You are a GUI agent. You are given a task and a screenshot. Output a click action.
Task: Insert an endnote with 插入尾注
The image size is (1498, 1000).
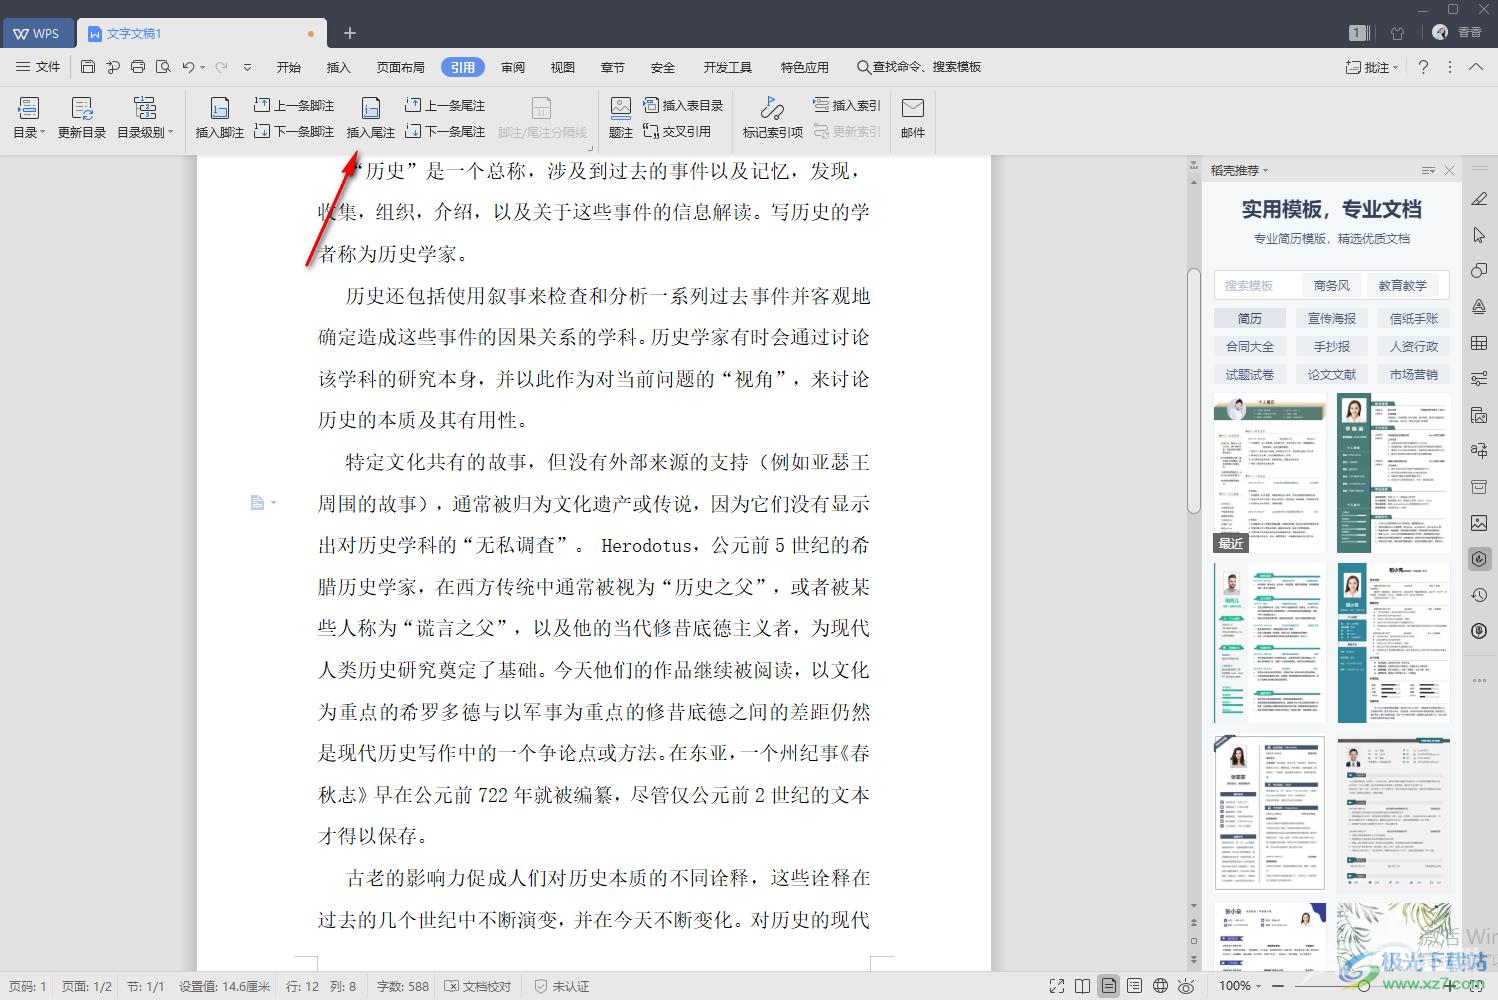point(370,118)
